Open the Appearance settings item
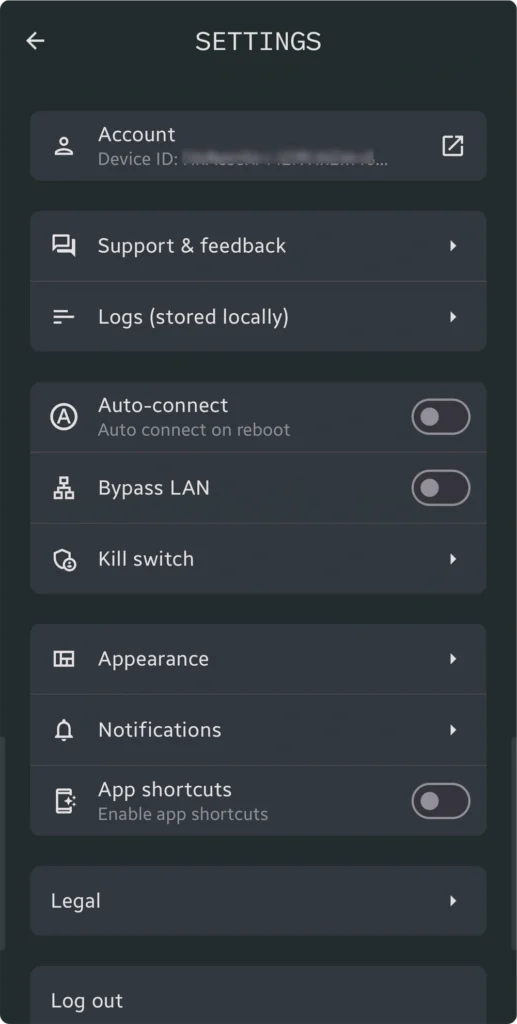517x1024 pixels. 258,659
